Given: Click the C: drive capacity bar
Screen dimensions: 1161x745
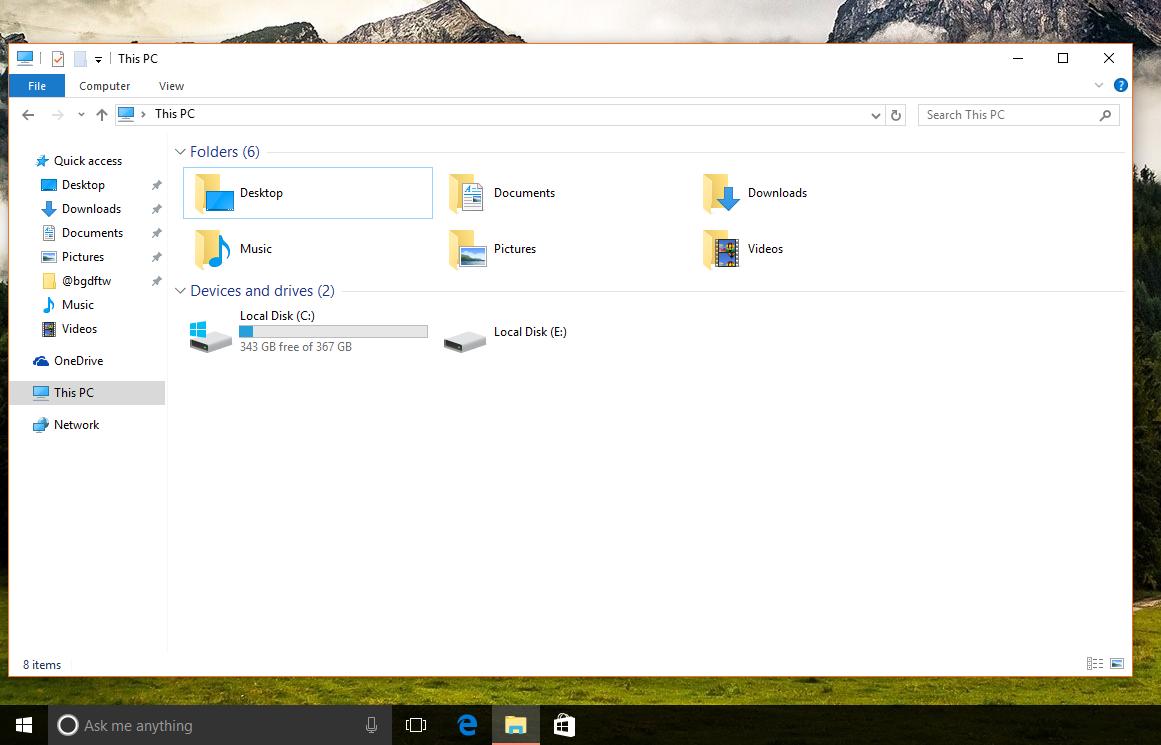Looking at the screenshot, I should (333, 331).
